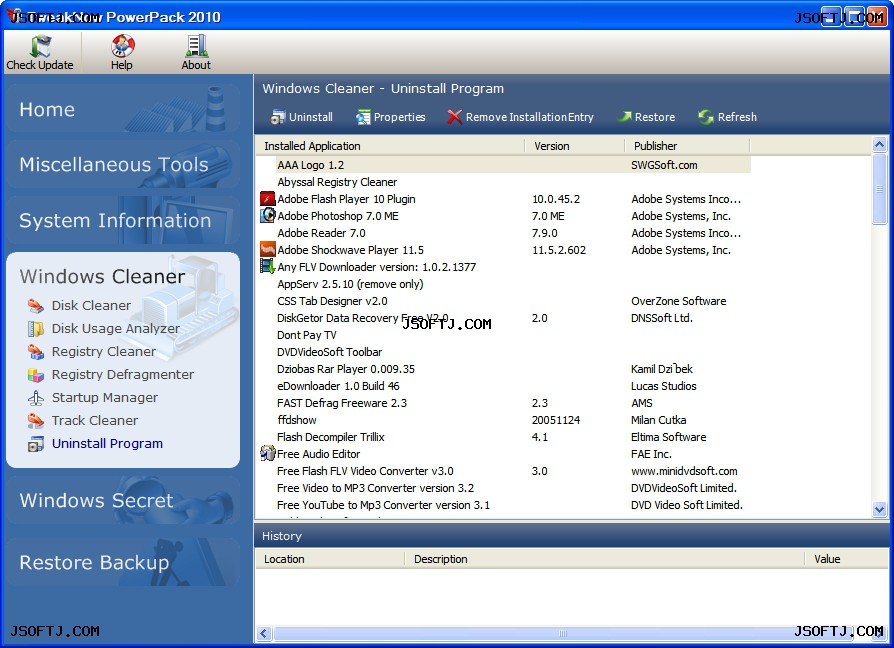This screenshot has width=894, height=648.
Task: Click the Adobe Photoshop 7.0 ME icon
Action: tap(268, 215)
